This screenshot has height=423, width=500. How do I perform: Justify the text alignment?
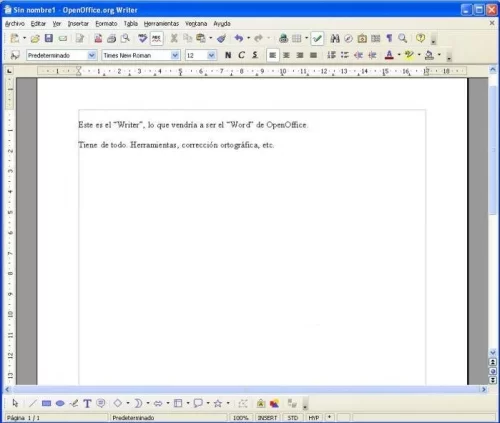tap(313, 55)
